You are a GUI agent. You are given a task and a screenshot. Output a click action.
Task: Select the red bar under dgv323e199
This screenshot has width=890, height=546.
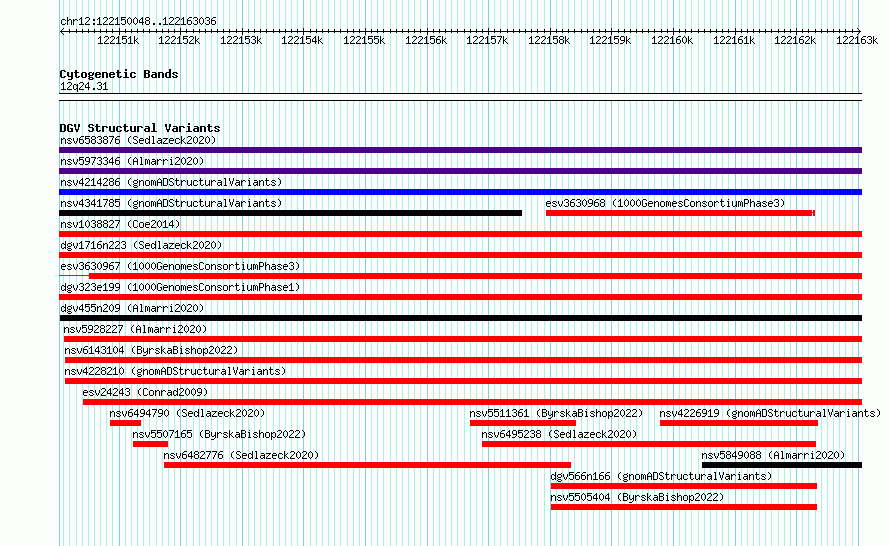click(460, 297)
